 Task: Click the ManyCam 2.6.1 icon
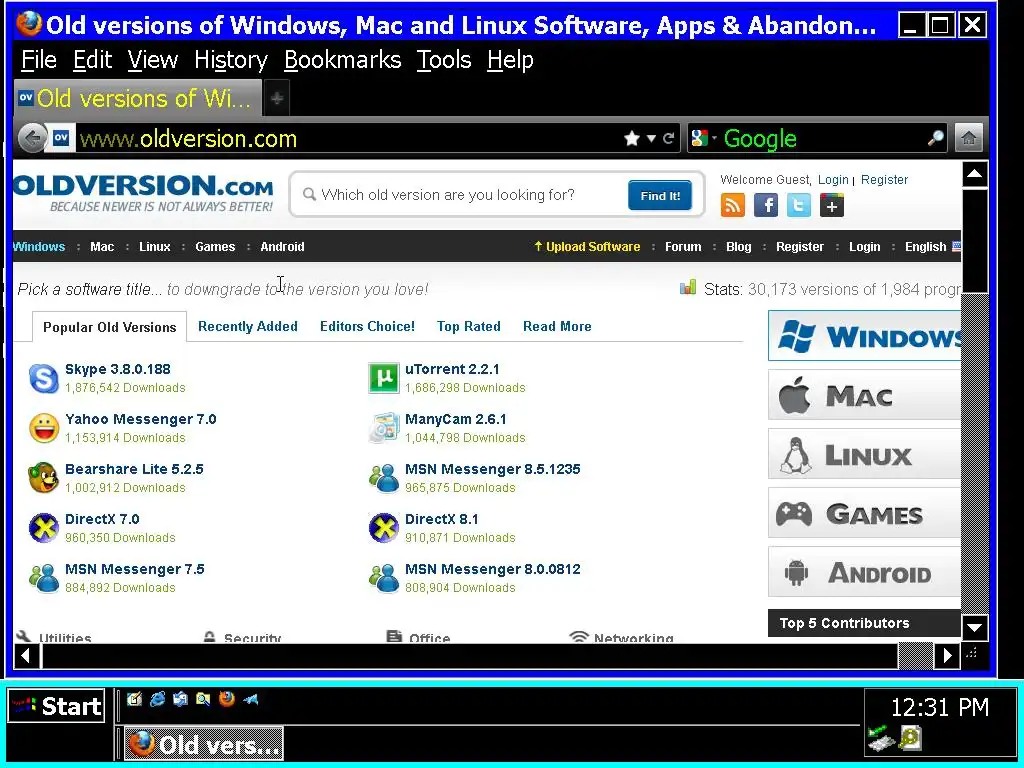point(383,428)
